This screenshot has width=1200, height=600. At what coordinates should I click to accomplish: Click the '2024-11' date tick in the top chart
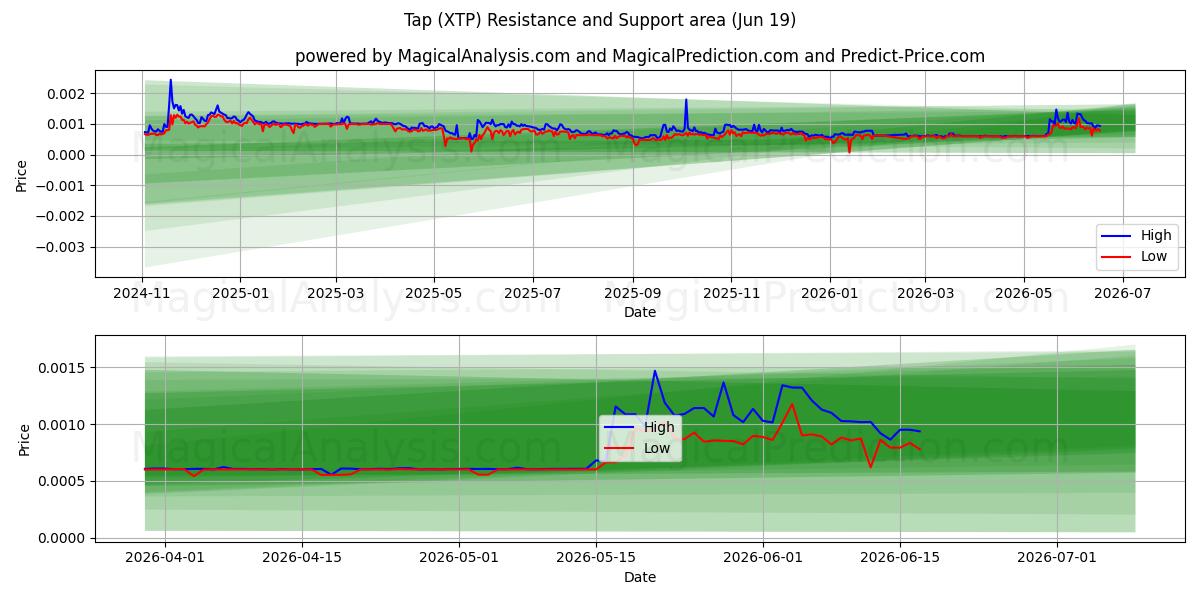point(142,295)
